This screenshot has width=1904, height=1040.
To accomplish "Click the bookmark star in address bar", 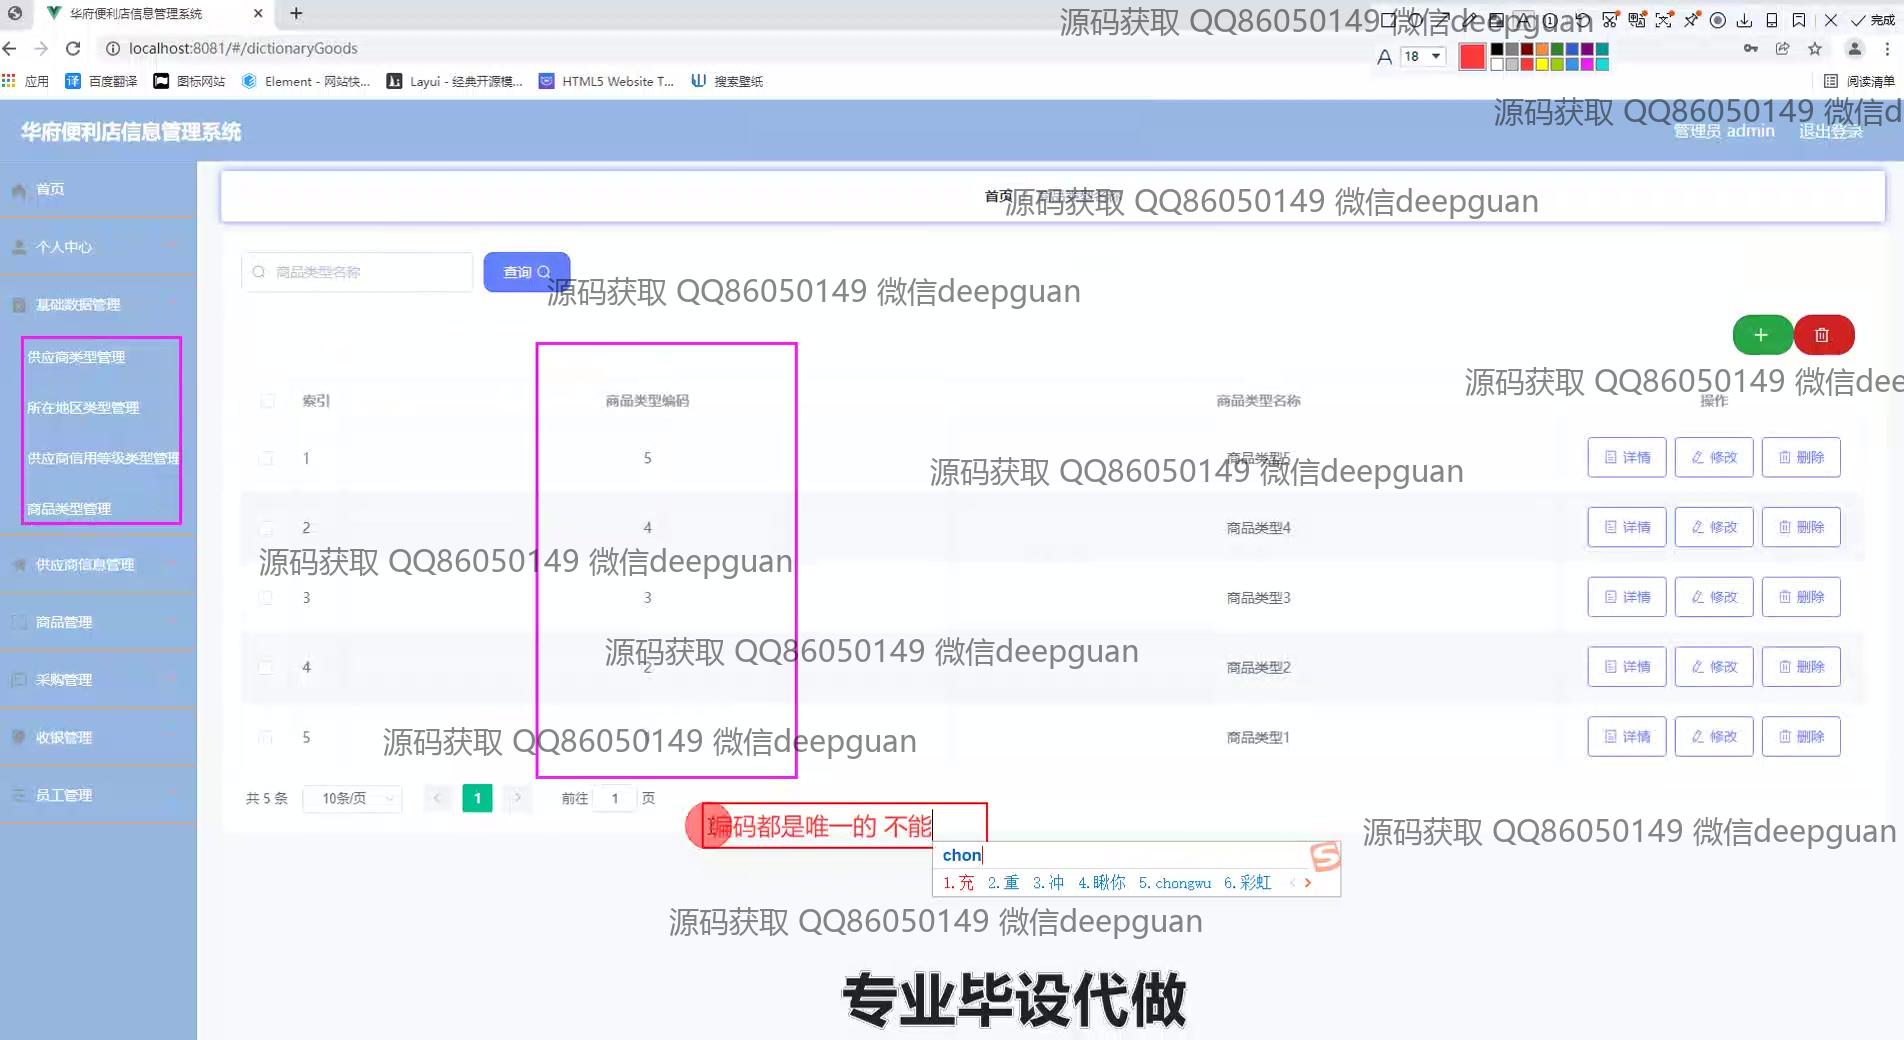I will 1815,48.
